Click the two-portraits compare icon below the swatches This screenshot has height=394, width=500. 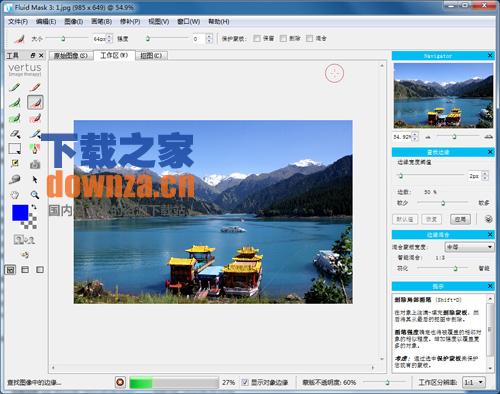[24, 239]
